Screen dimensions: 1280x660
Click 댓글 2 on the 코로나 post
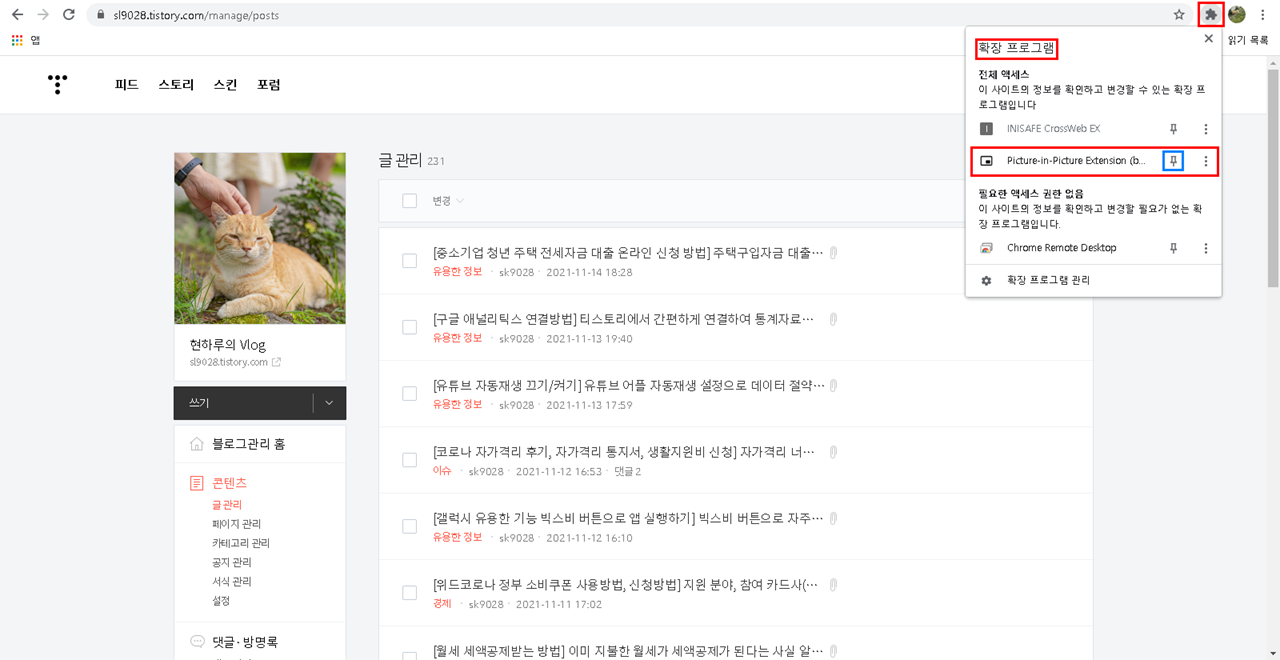(626, 471)
